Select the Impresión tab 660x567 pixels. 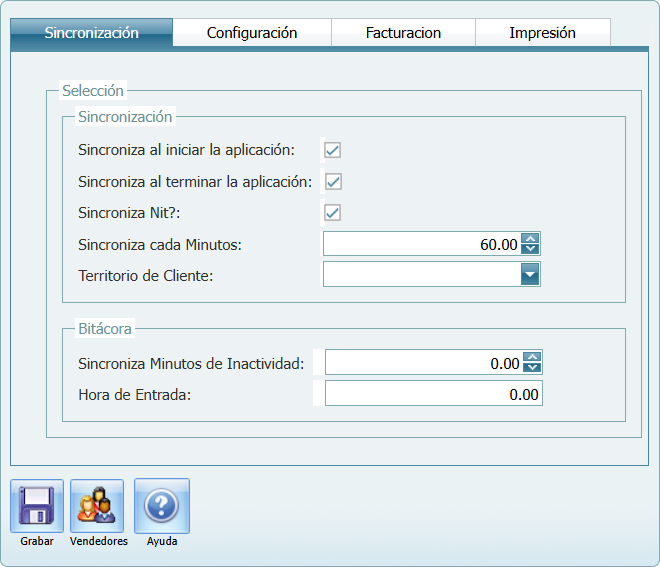point(543,32)
